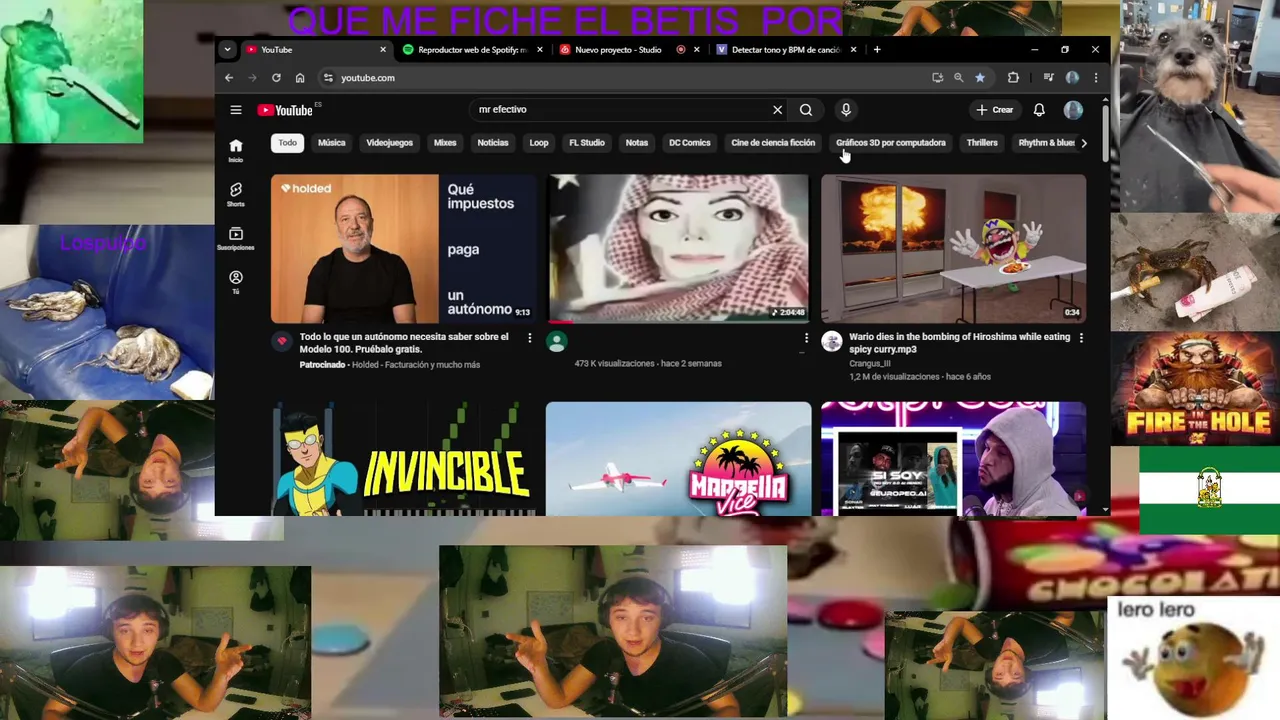Image resolution: width=1280 pixels, height=720 pixels.
Task: Clear the search text with the X icon
Action: pyautogui.click(x=777, y=110)
